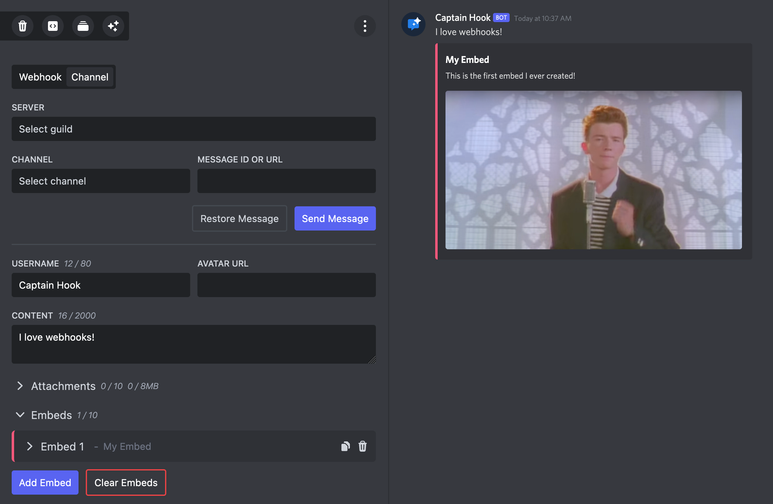
Task: Expand Embed 1 chevron
Action: tap(30, 446)
